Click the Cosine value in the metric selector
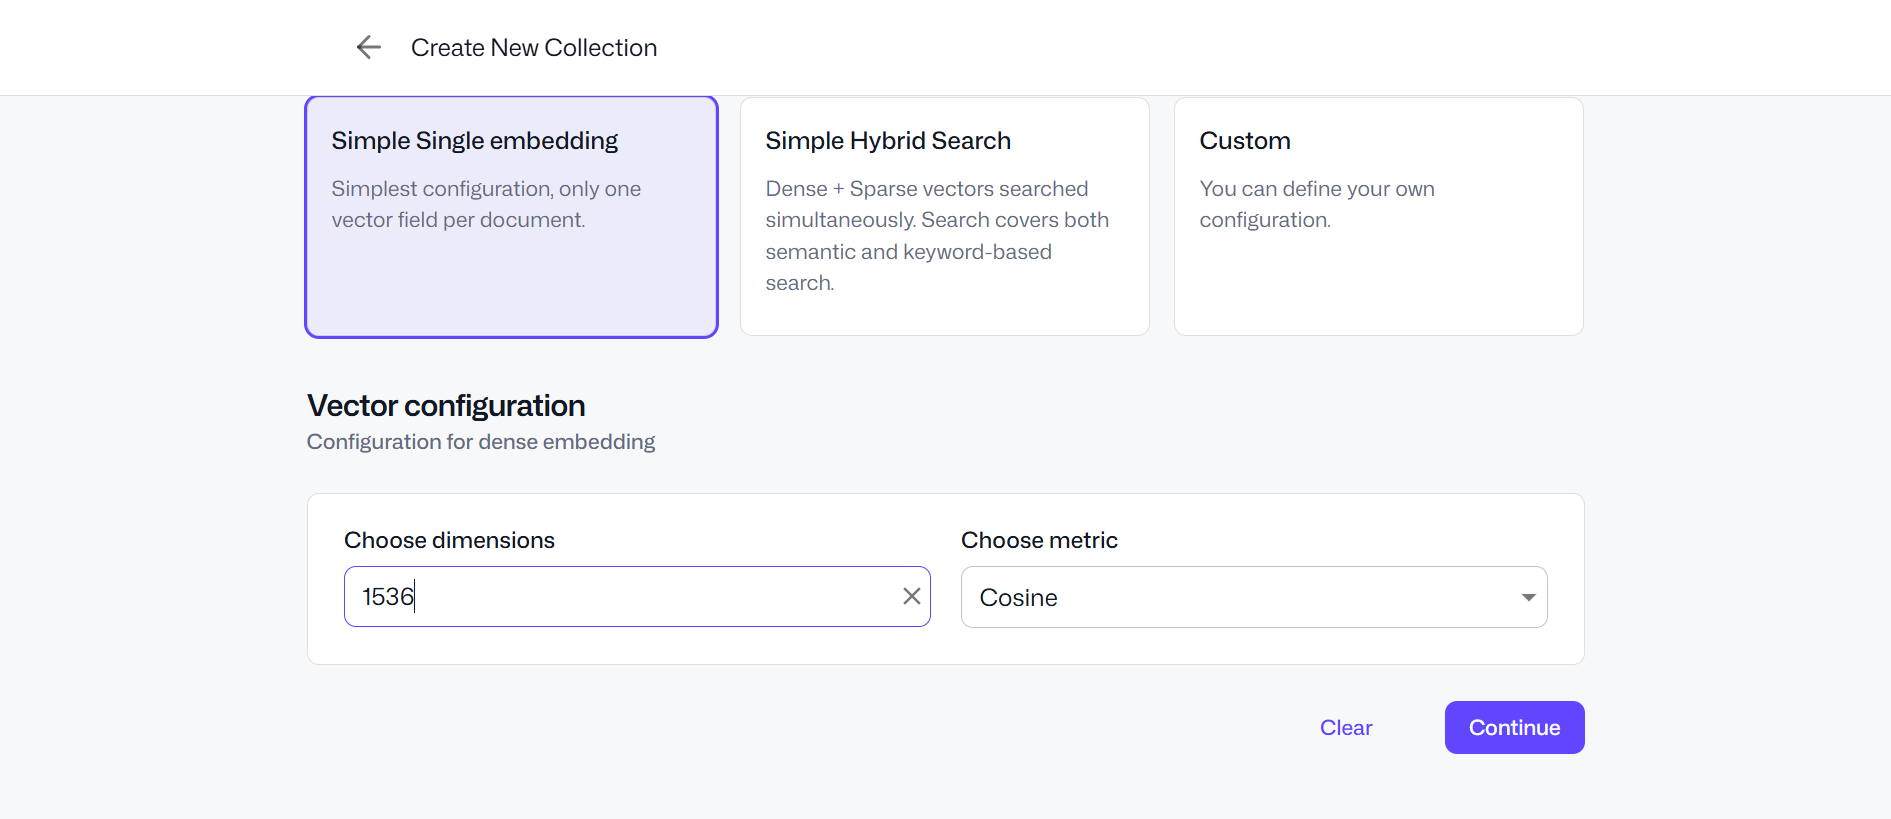Viewport: 1891px width, 819px height. pyautogui.click(x=1018, y=597)
